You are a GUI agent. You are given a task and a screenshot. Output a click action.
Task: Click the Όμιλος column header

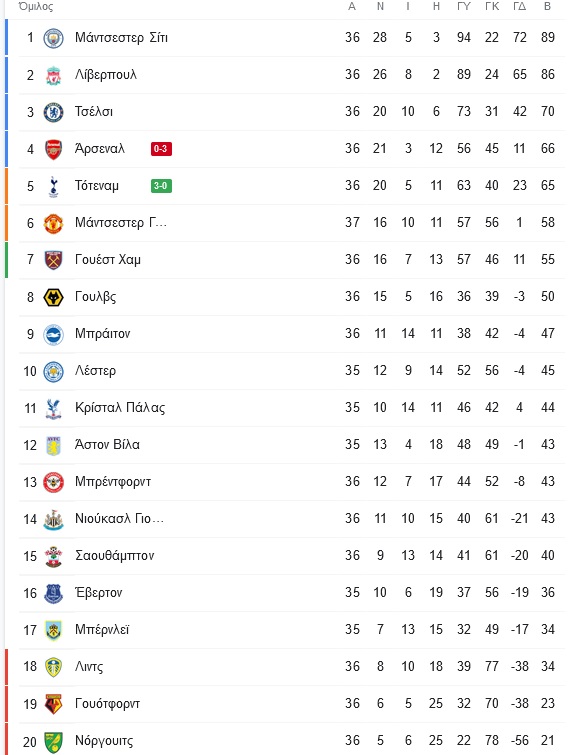(x=36, y=7)
